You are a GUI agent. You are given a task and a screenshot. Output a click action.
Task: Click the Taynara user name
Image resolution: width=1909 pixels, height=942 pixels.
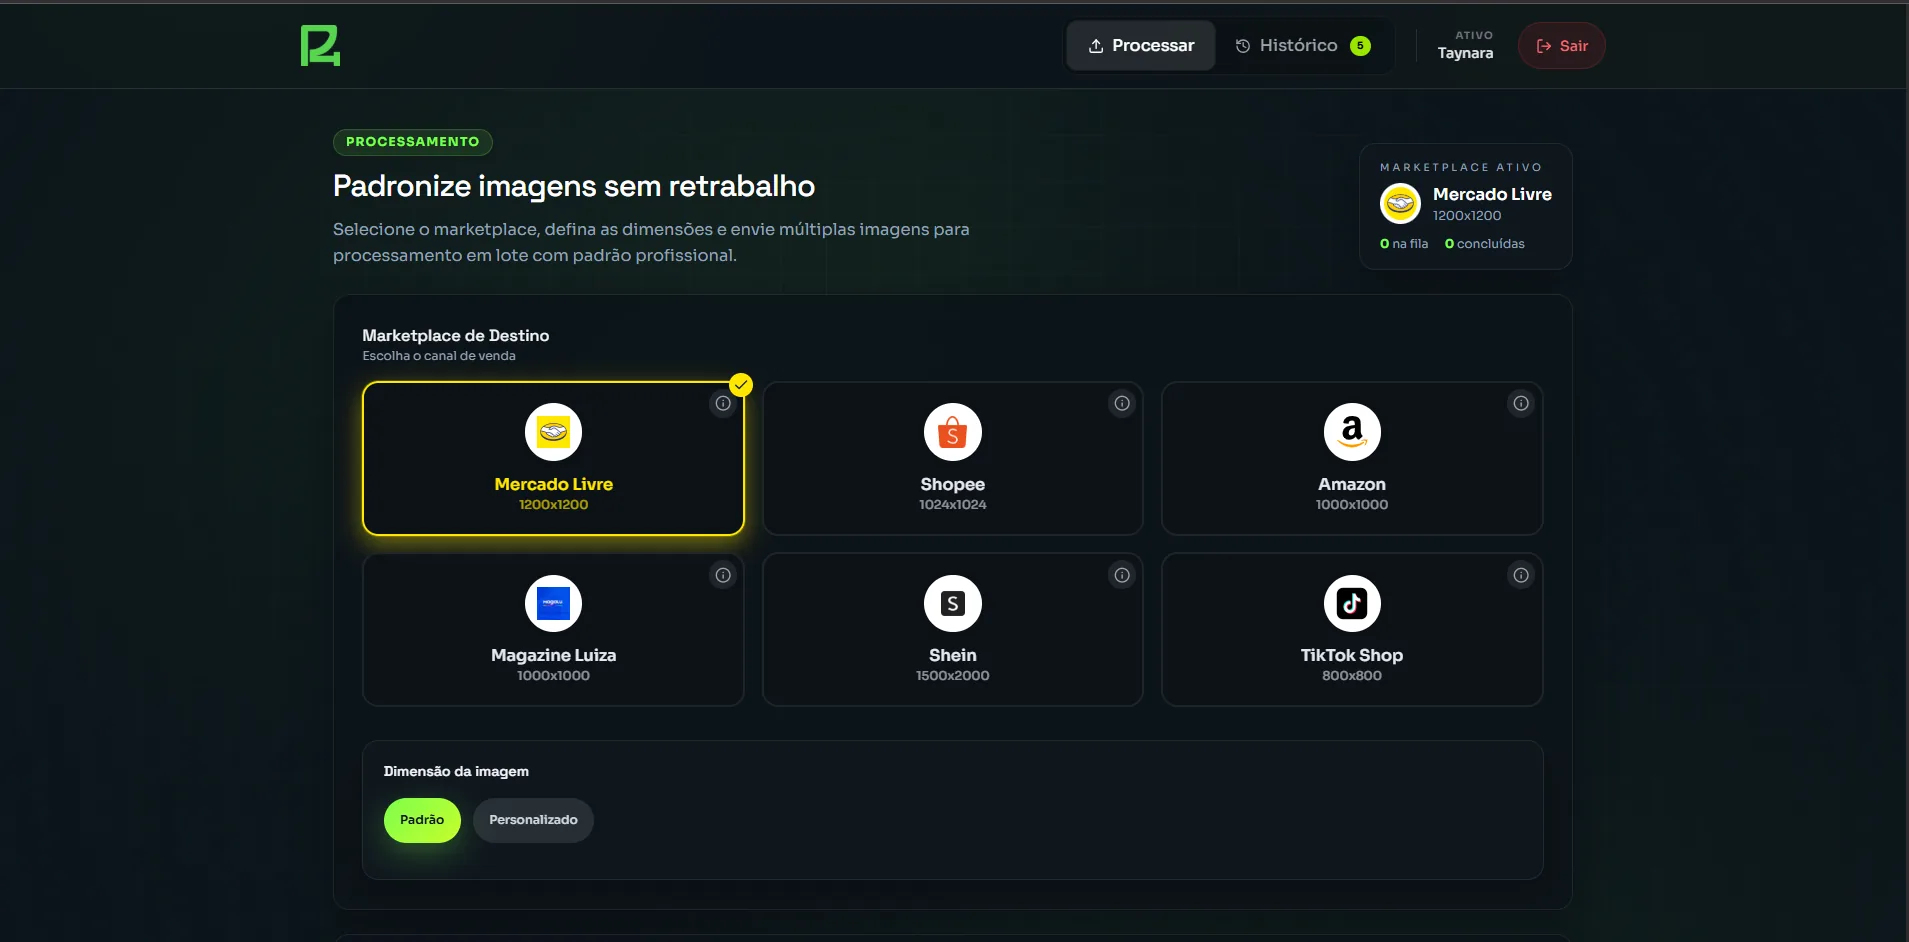[1465, 54]
